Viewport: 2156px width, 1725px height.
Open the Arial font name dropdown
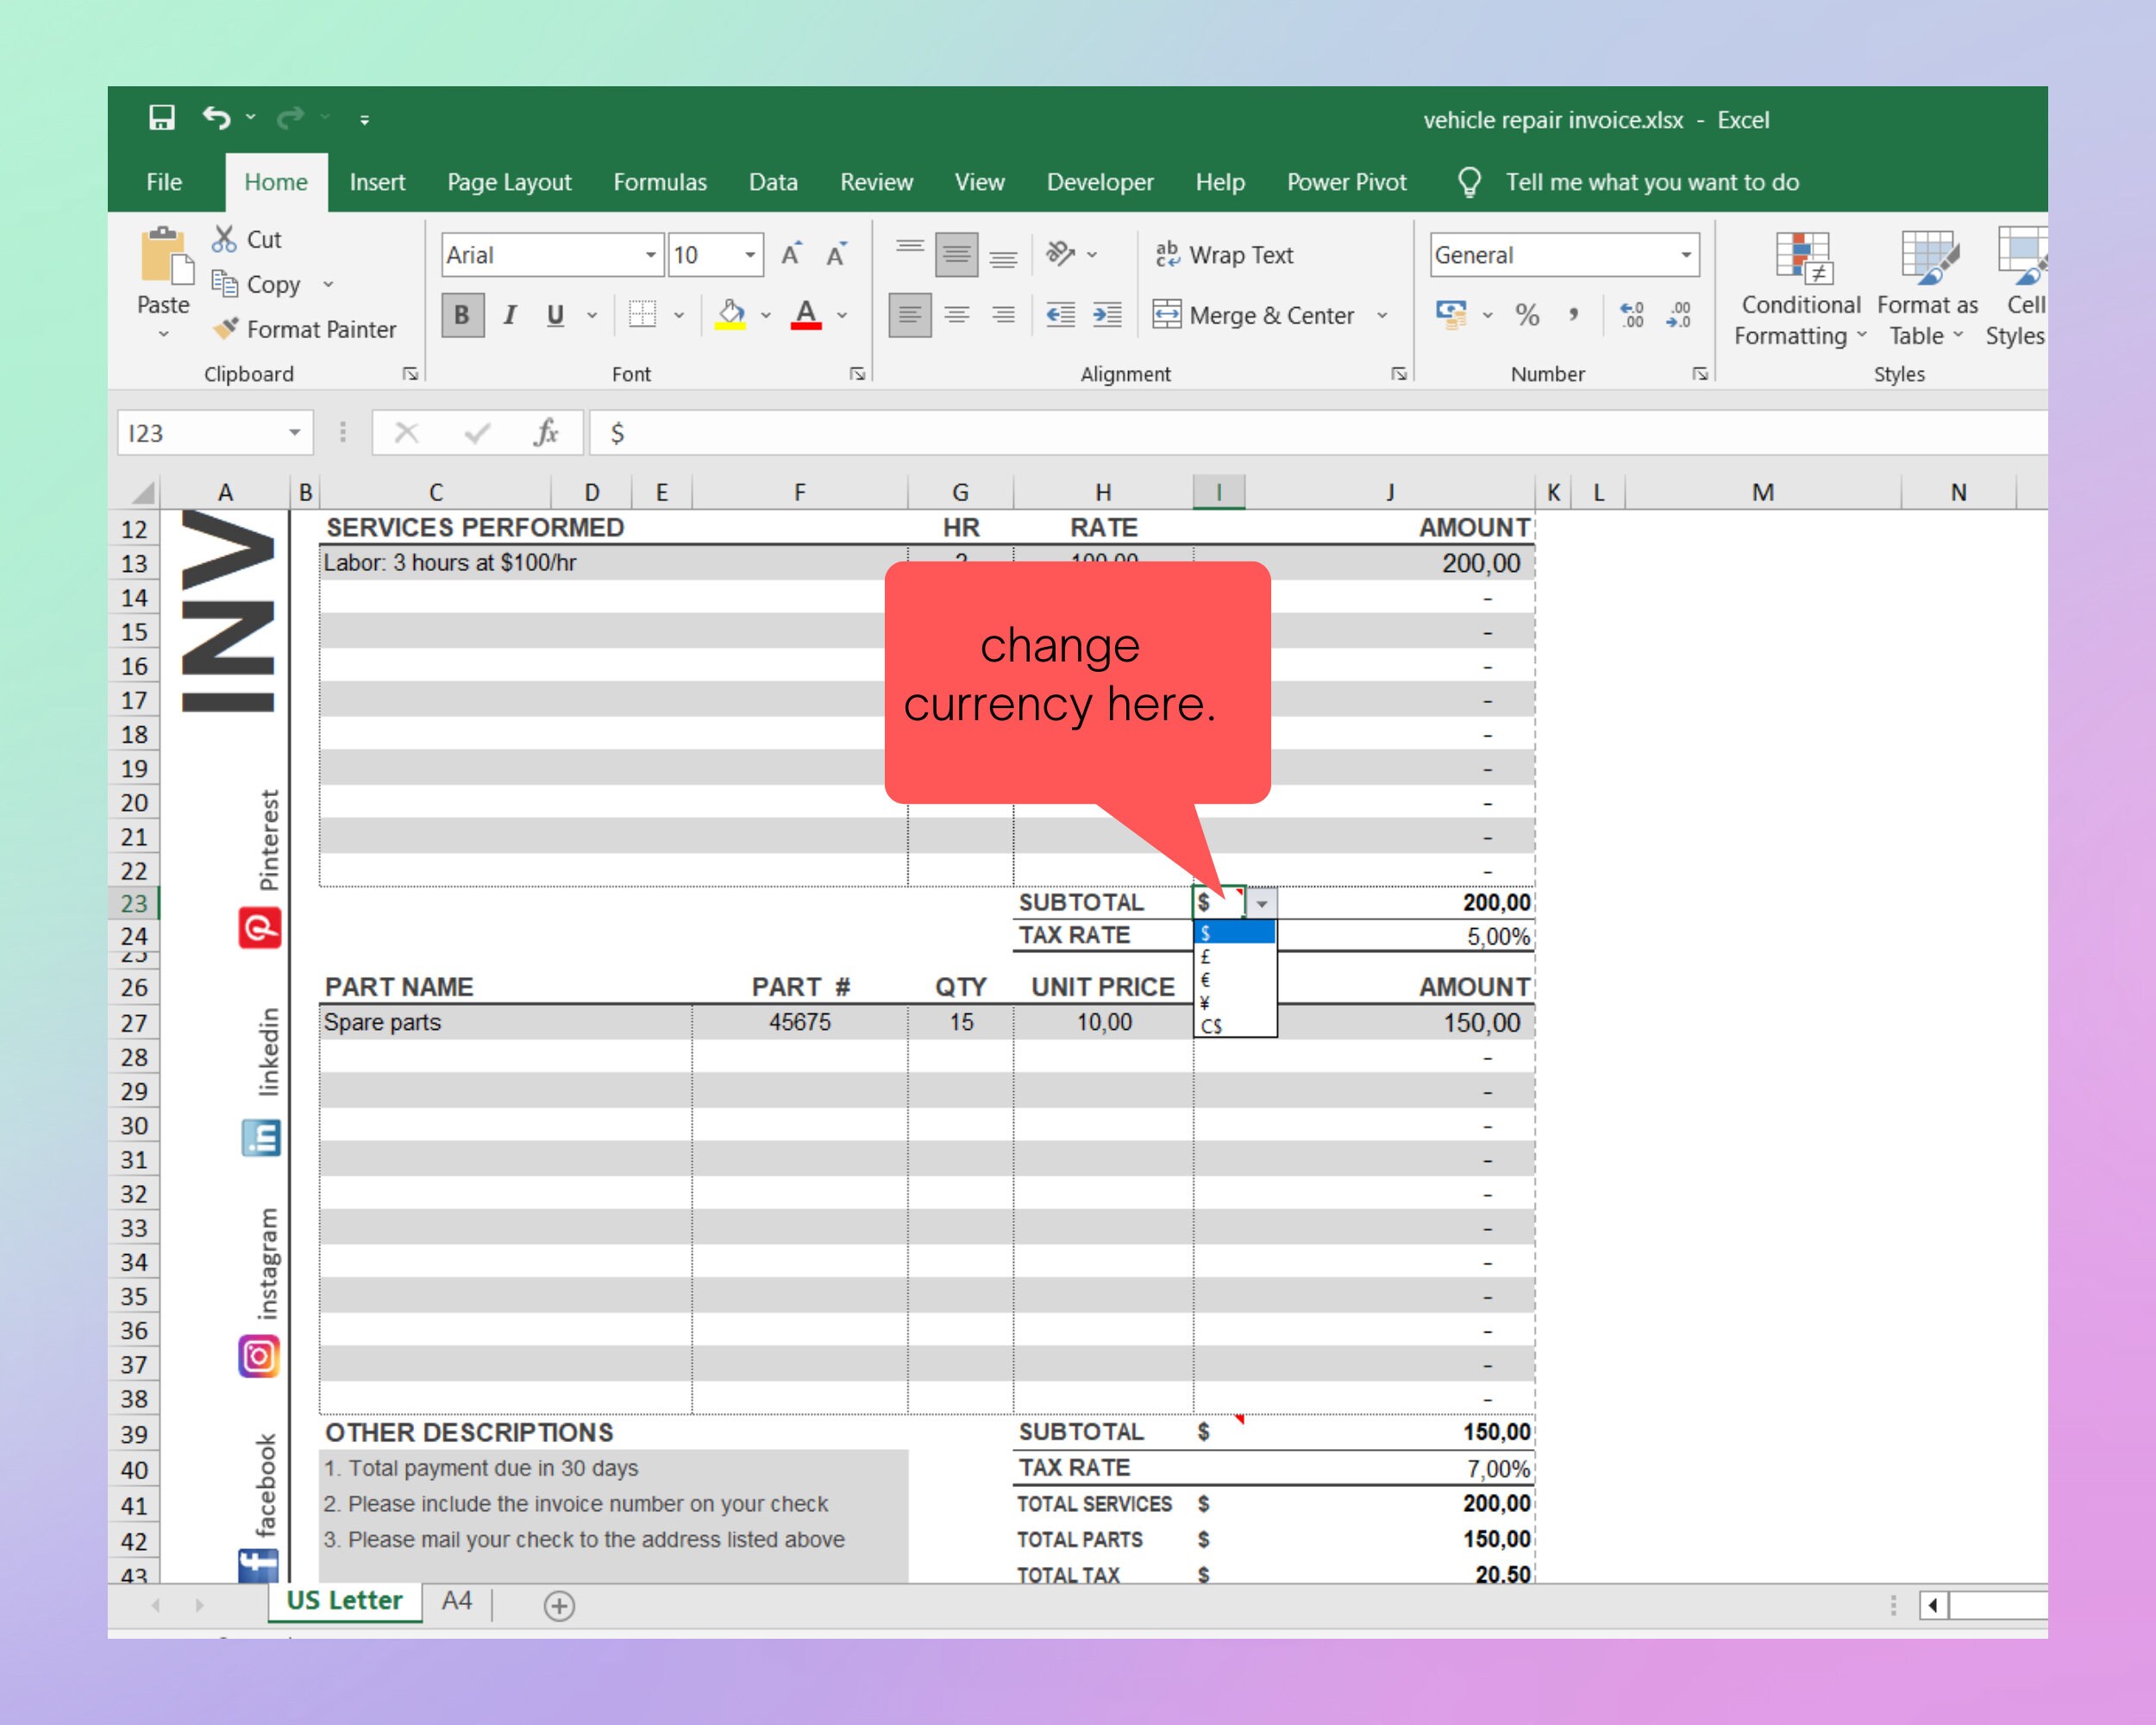click(x=652, y=255)
